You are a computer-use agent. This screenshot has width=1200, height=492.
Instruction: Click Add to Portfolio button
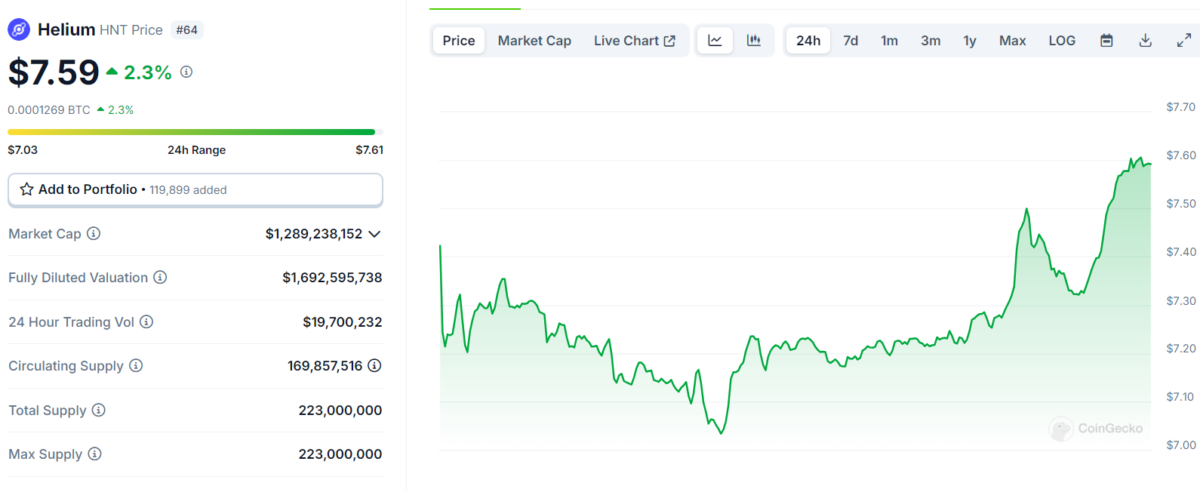point(195,189)
